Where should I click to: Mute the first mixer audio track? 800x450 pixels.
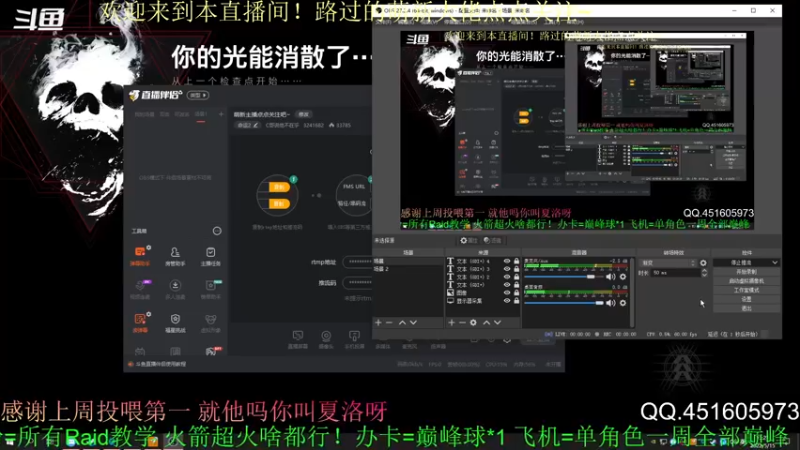(x=611, y=277)
